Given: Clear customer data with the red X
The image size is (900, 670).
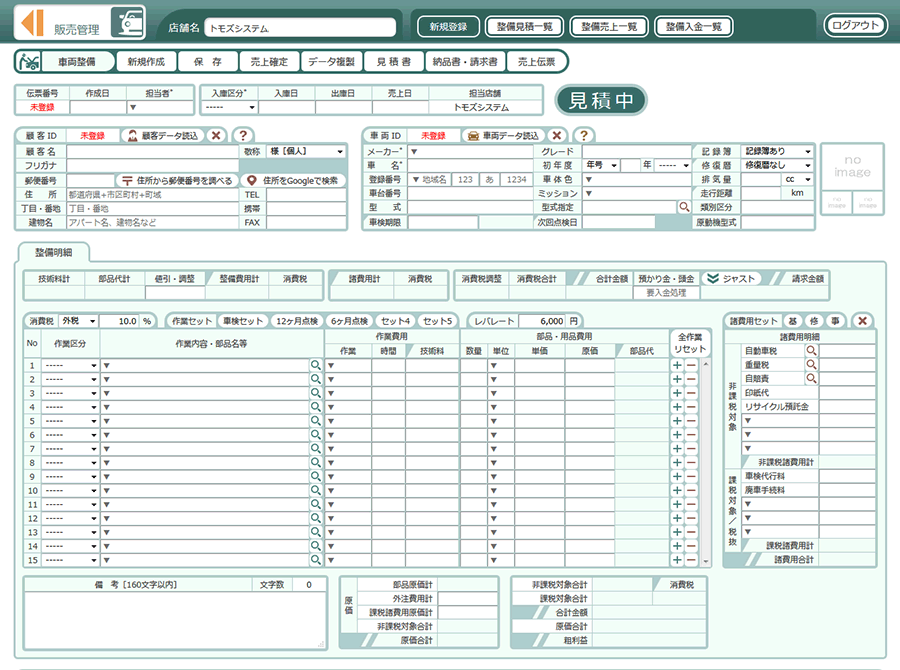Looking at the screenshot, I should tap(216, 135).
